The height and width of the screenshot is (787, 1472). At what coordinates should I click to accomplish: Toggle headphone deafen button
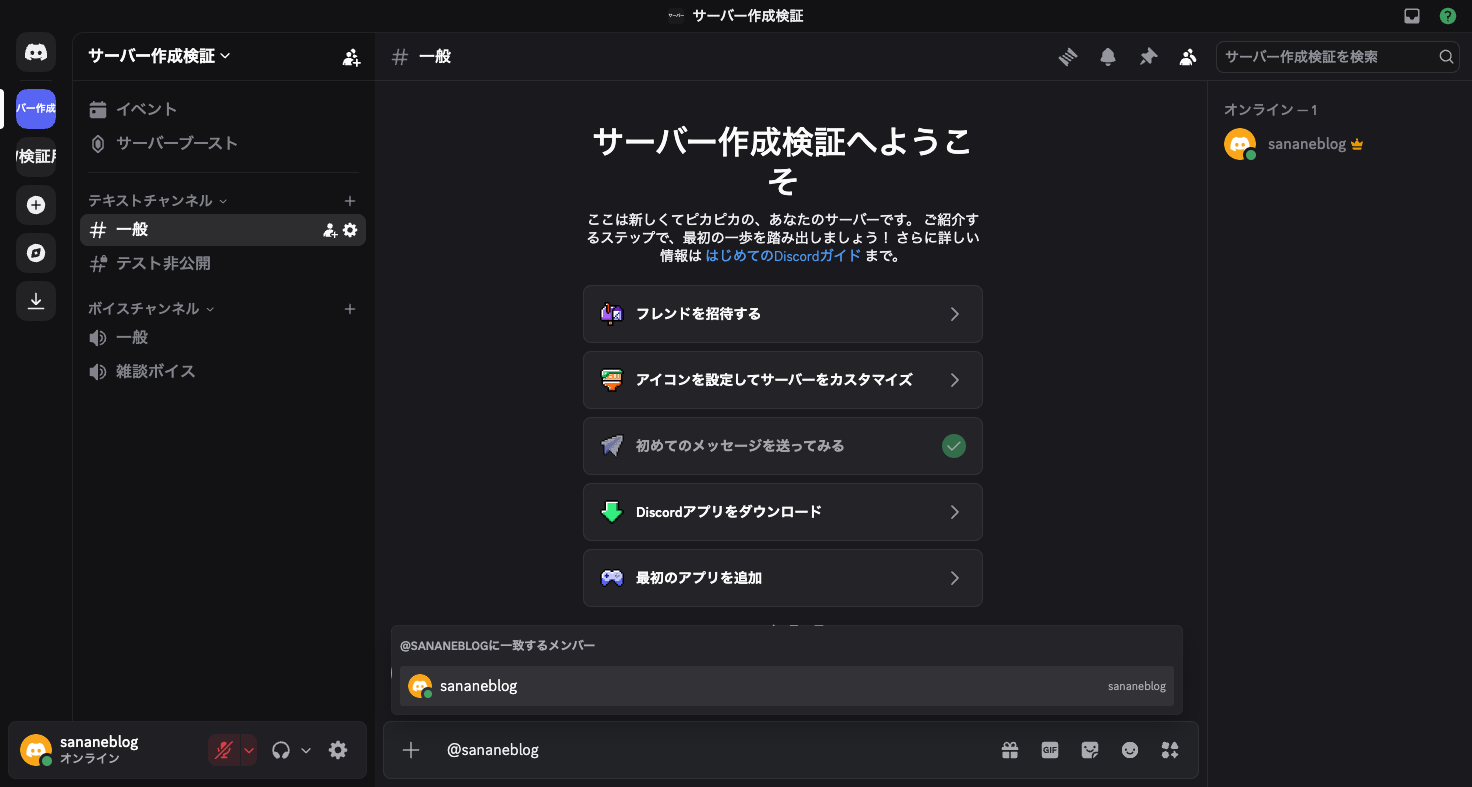click(x=281, y=750)
